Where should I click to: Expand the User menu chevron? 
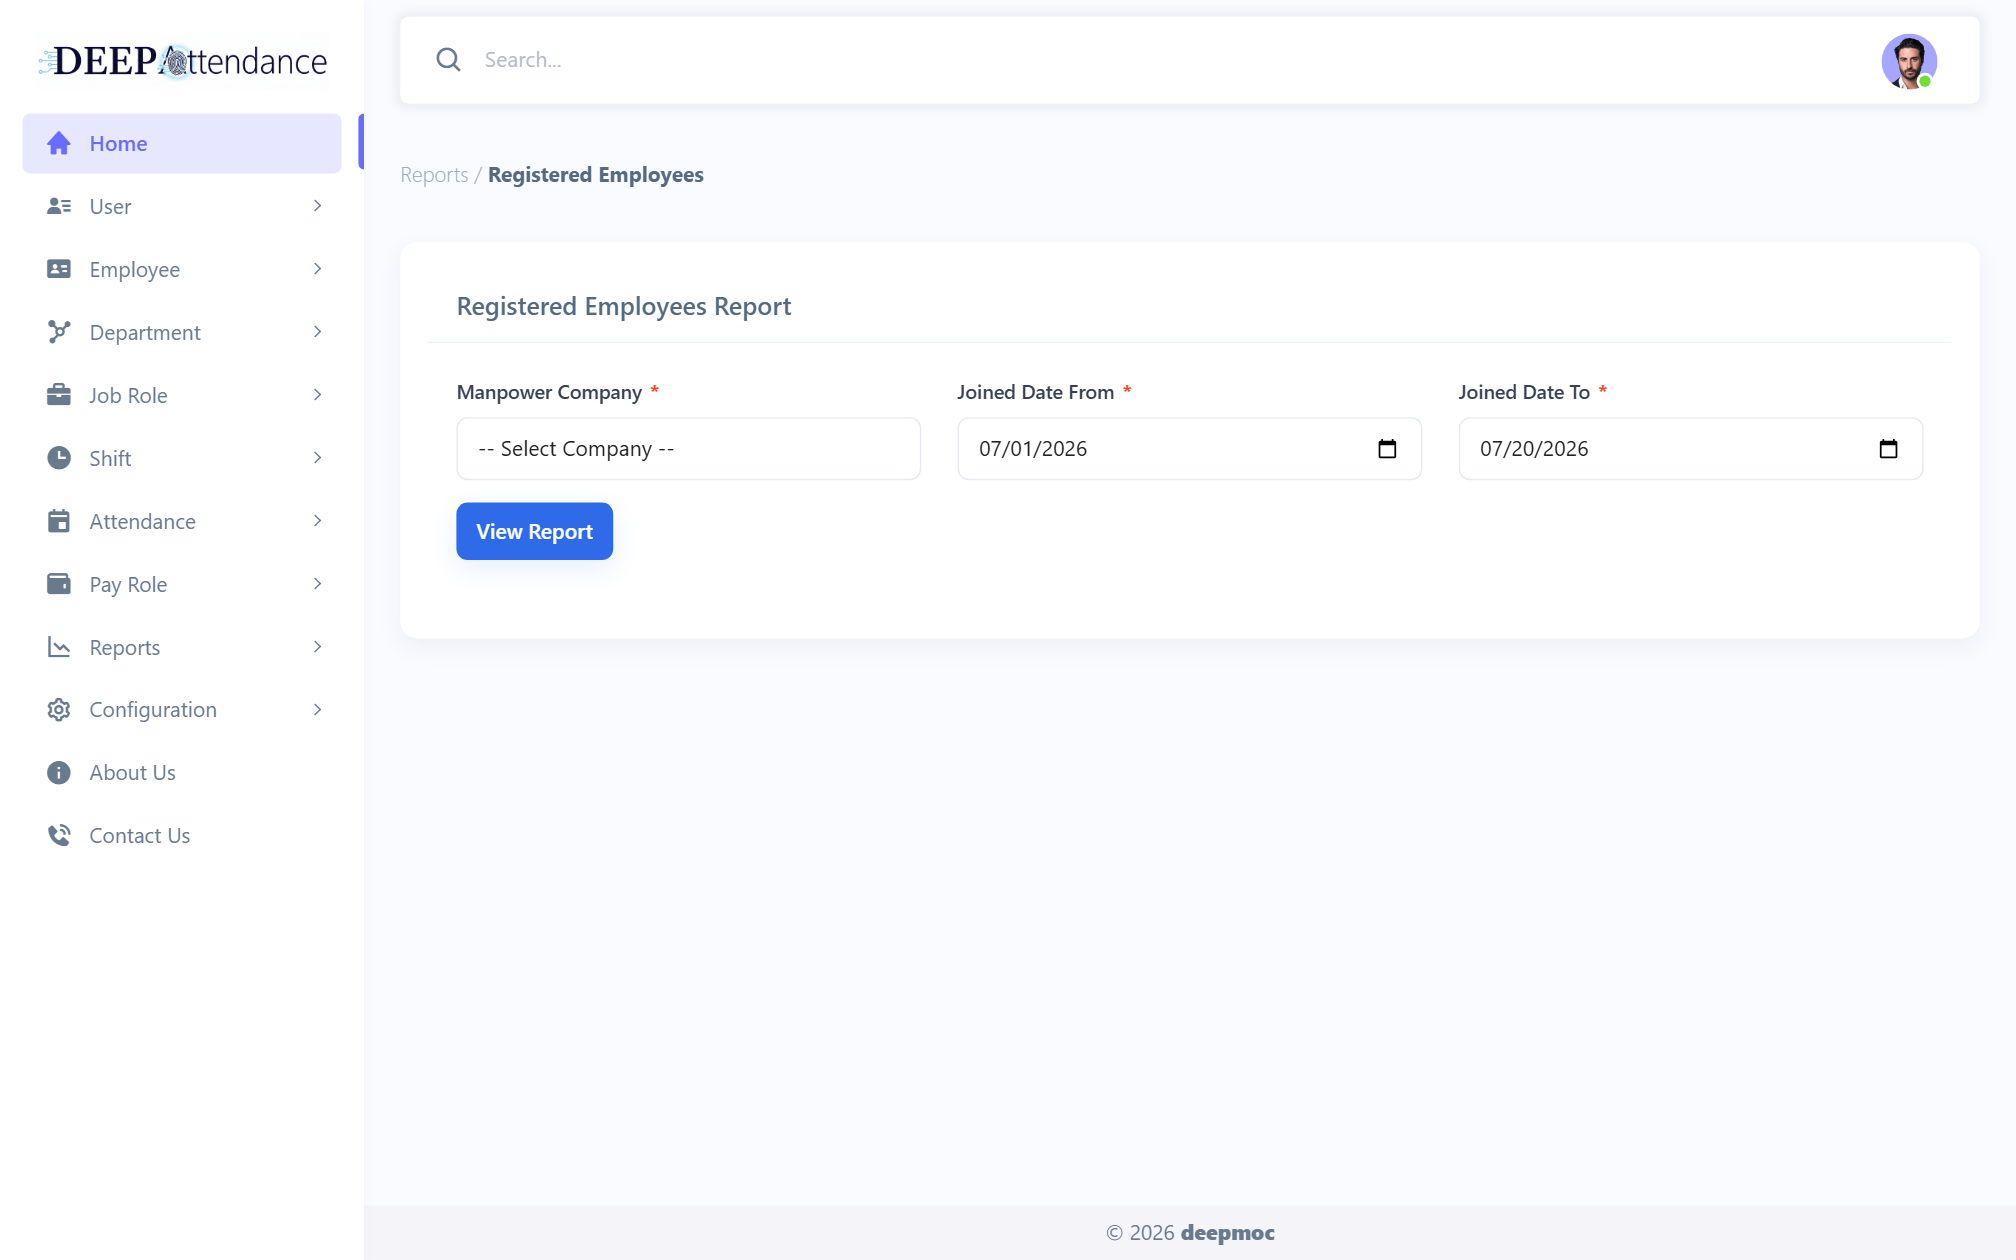coord(317,206)
